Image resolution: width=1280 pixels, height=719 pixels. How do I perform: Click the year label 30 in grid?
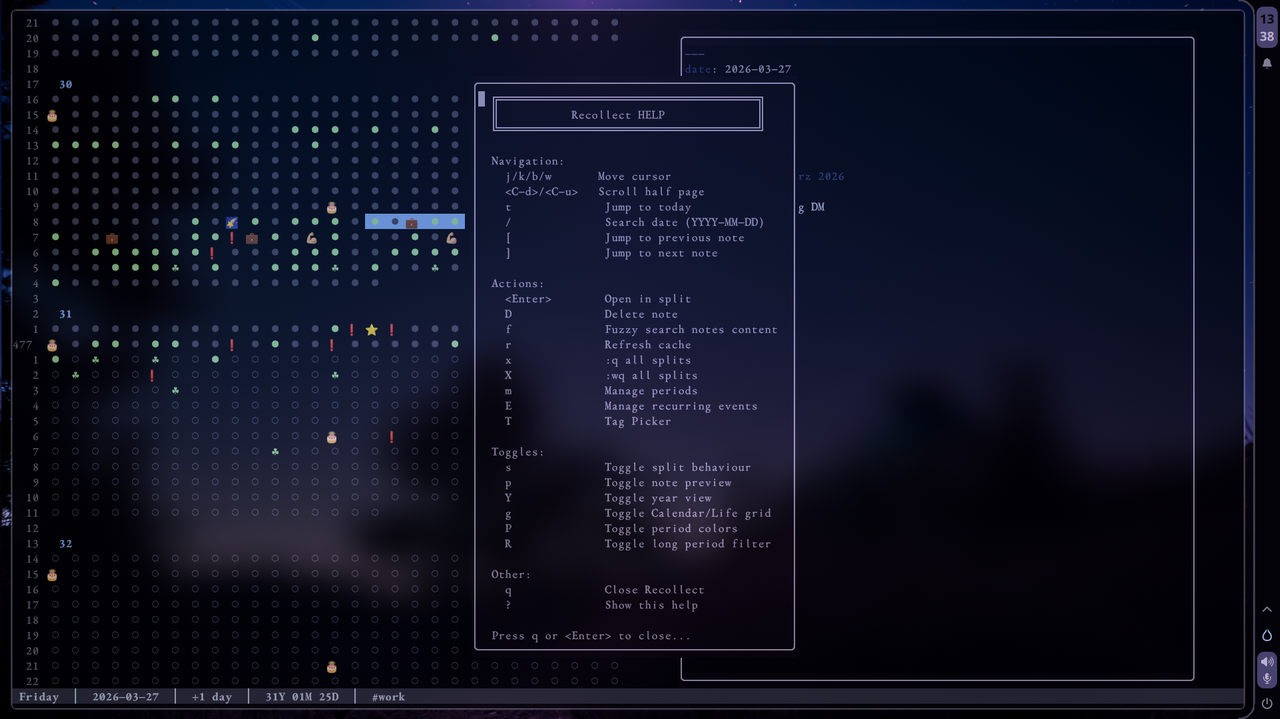pyautogui.click(x=65, y=85)
